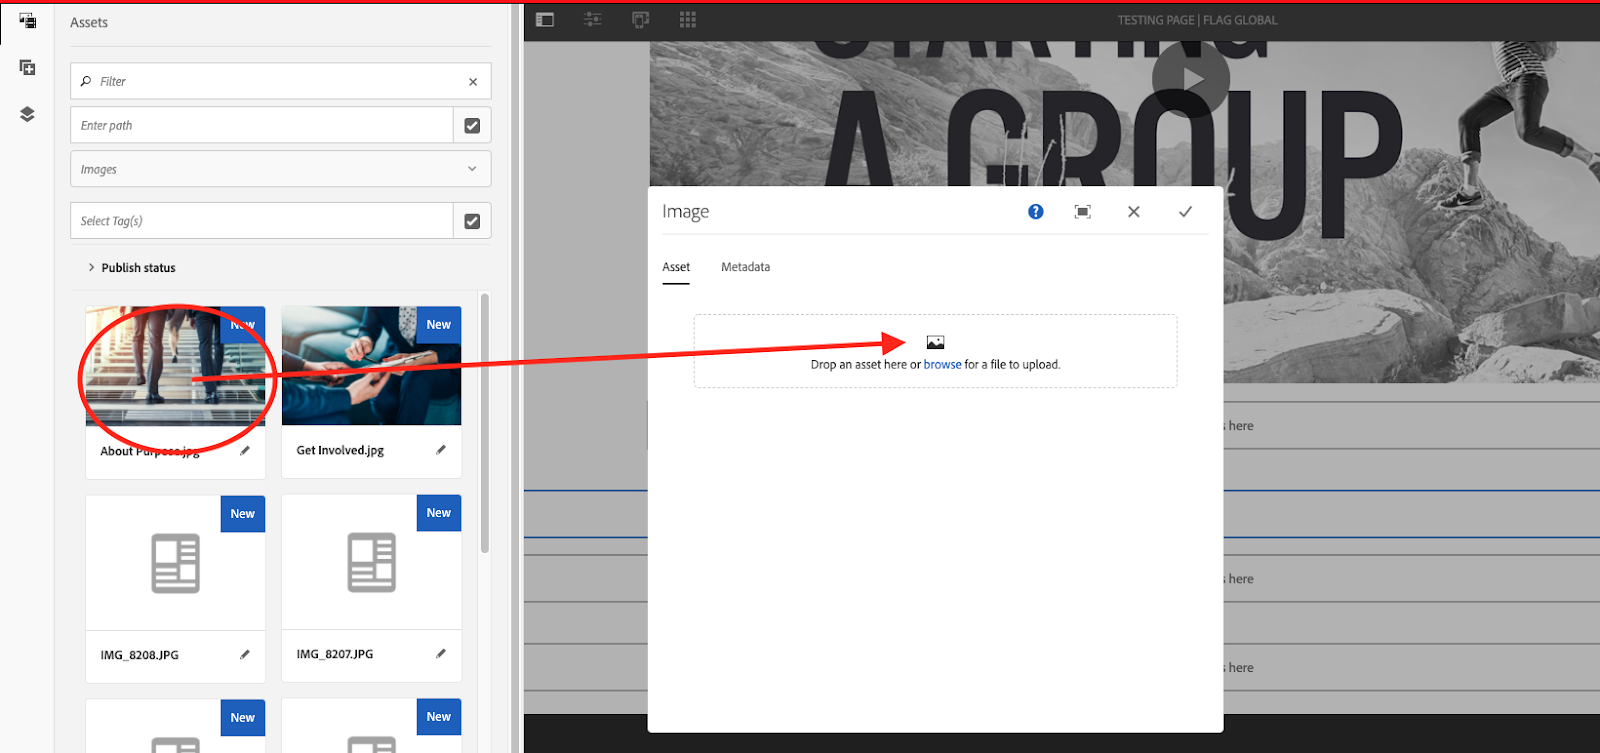This screenshot has height=753, width=1600.
Task: Open the grid view toolbar icon
Action: click(x=688, y=20)
